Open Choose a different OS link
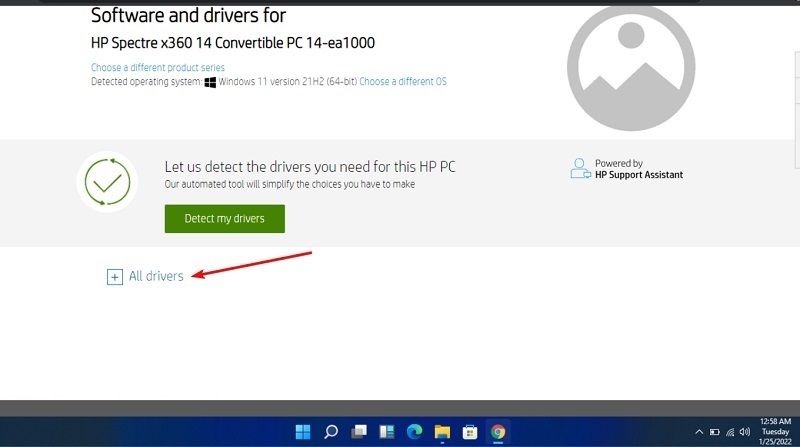 (403, 81)
